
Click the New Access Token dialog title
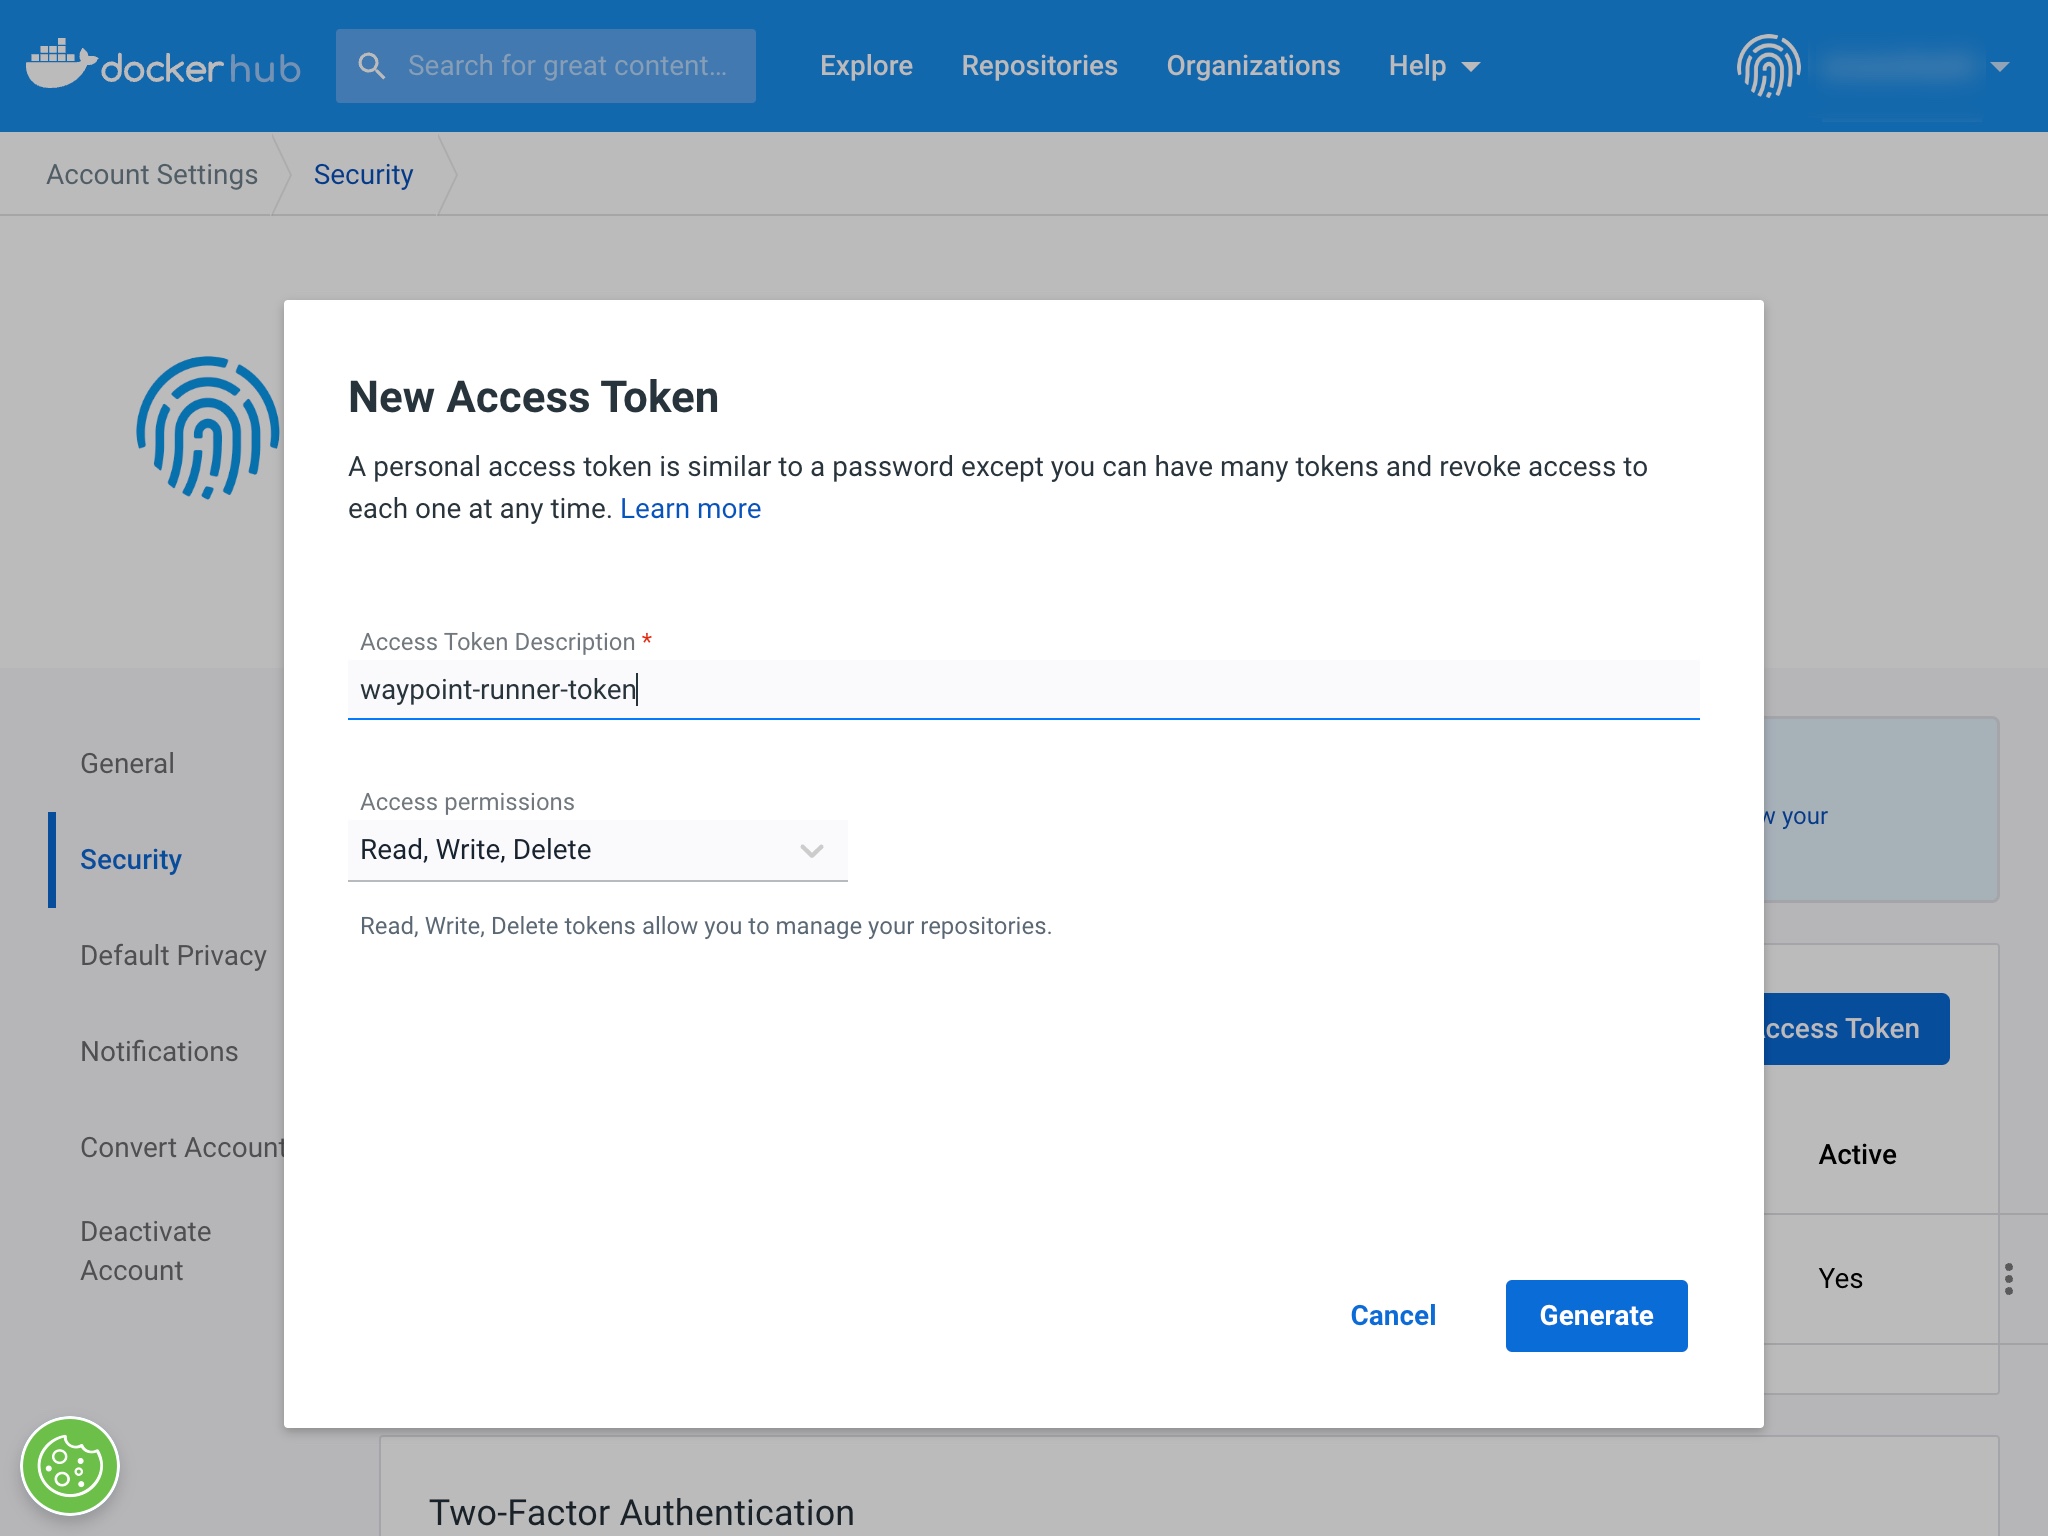pyautogui.click(x=533, y=397)
